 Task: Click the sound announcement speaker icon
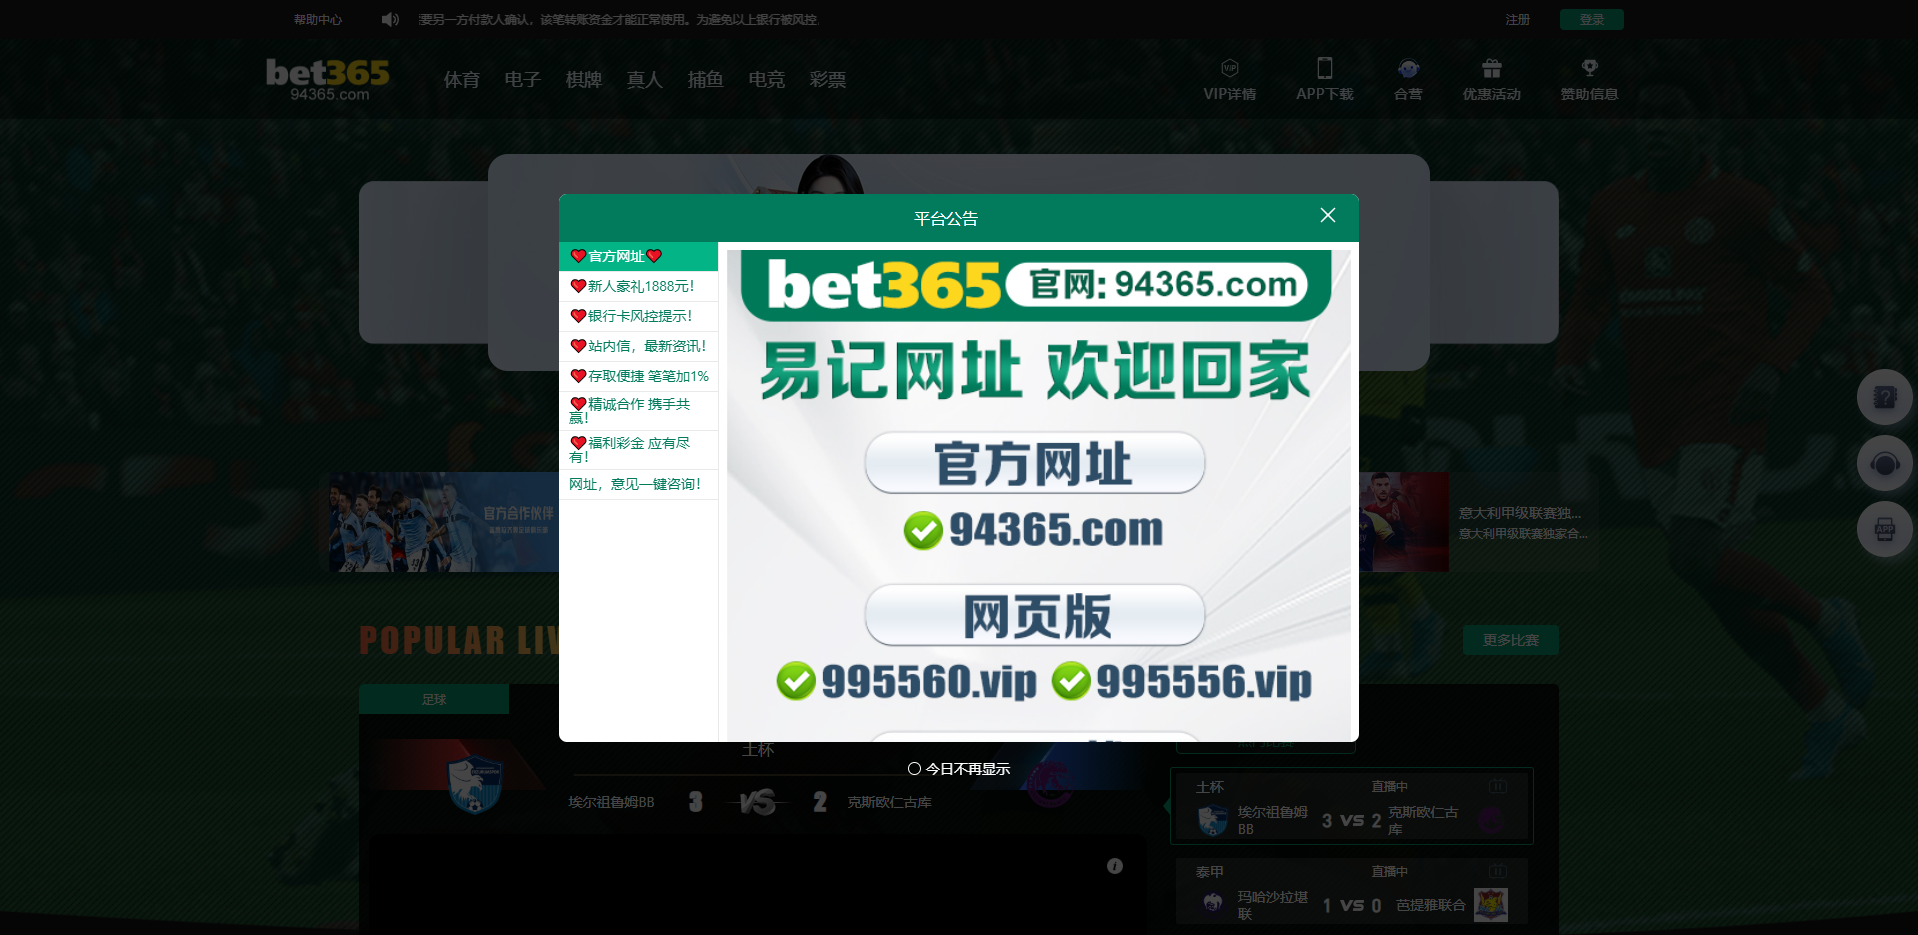pyautogui.click(x=390, y=20)
